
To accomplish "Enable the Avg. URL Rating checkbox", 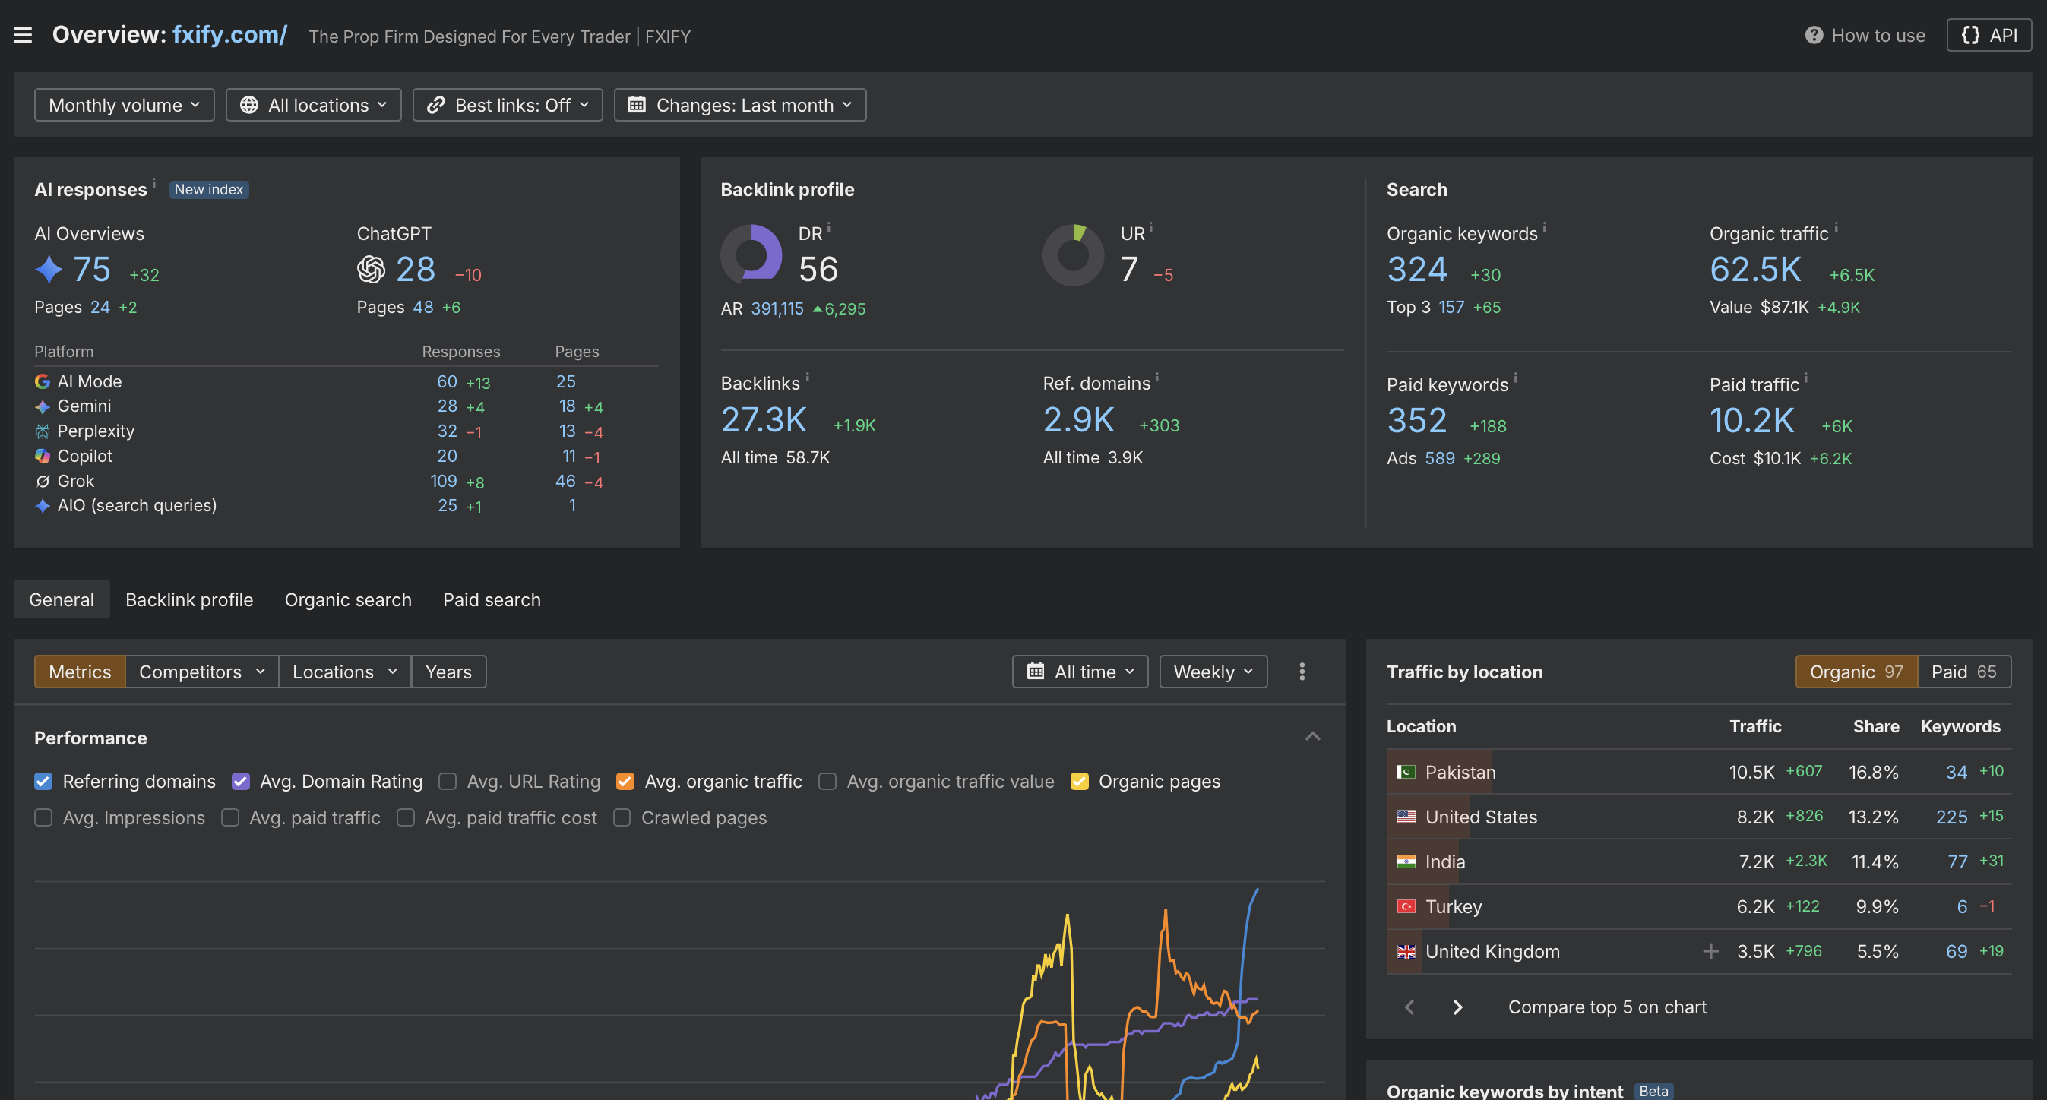I will tap(448, 782).
